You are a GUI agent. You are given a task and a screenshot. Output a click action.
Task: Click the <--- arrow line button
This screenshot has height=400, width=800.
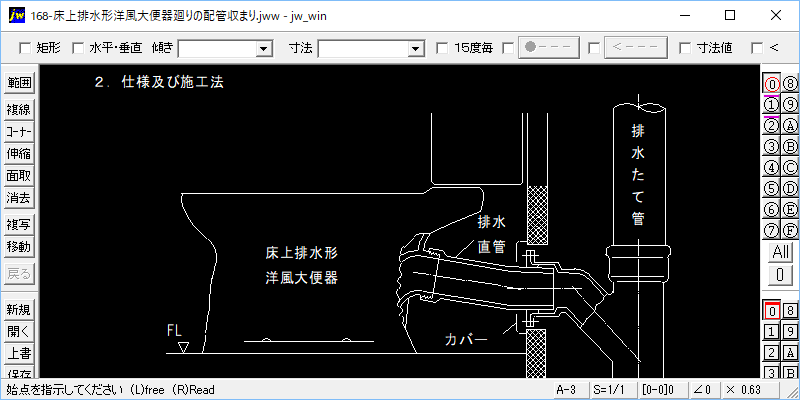[636, 47]
